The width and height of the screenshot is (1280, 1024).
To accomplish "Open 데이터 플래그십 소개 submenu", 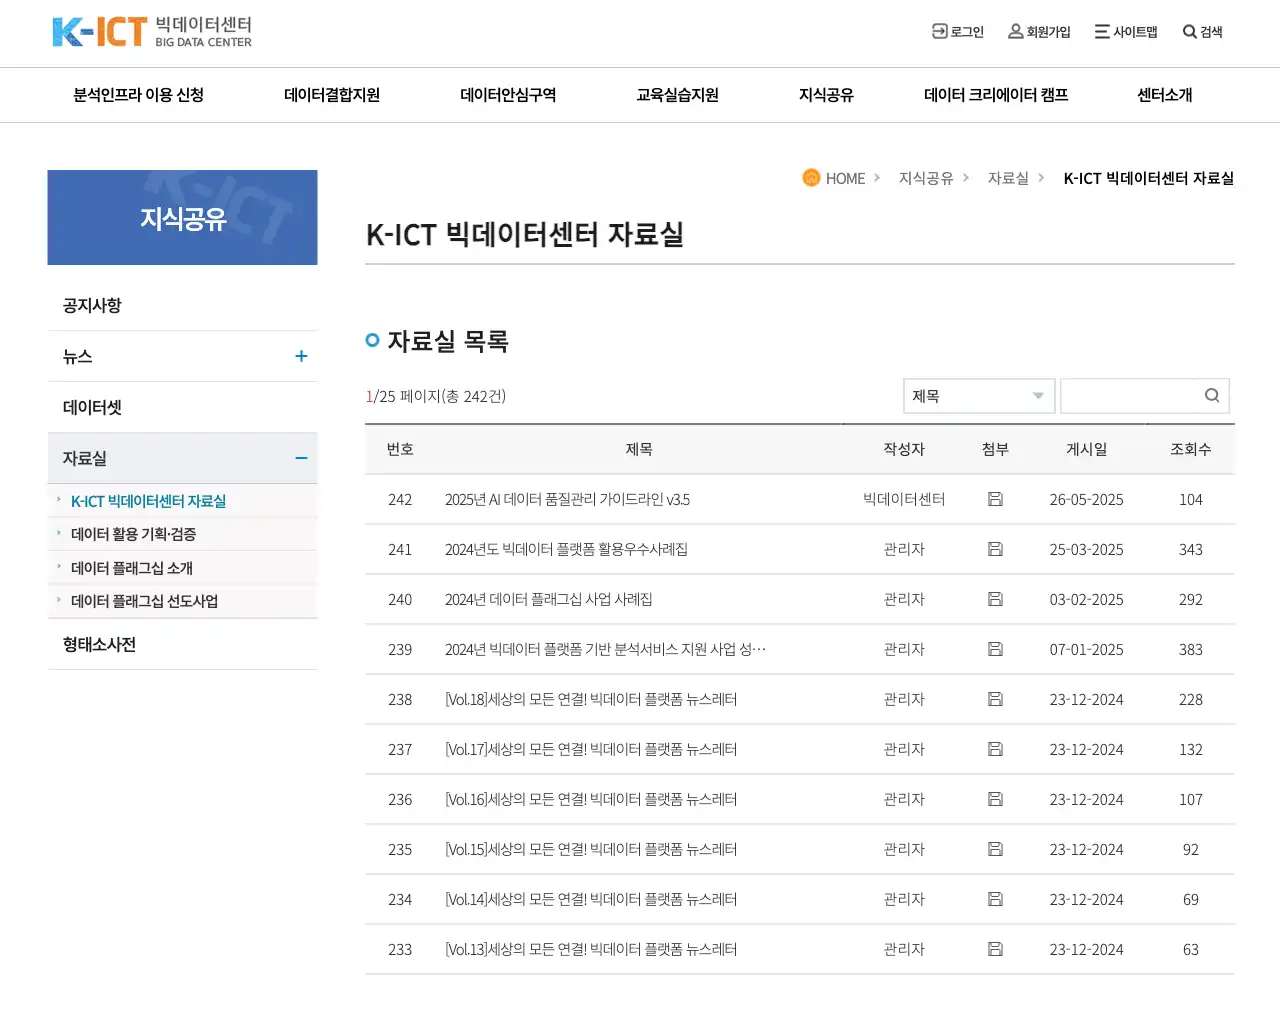I will coord(132,568).
